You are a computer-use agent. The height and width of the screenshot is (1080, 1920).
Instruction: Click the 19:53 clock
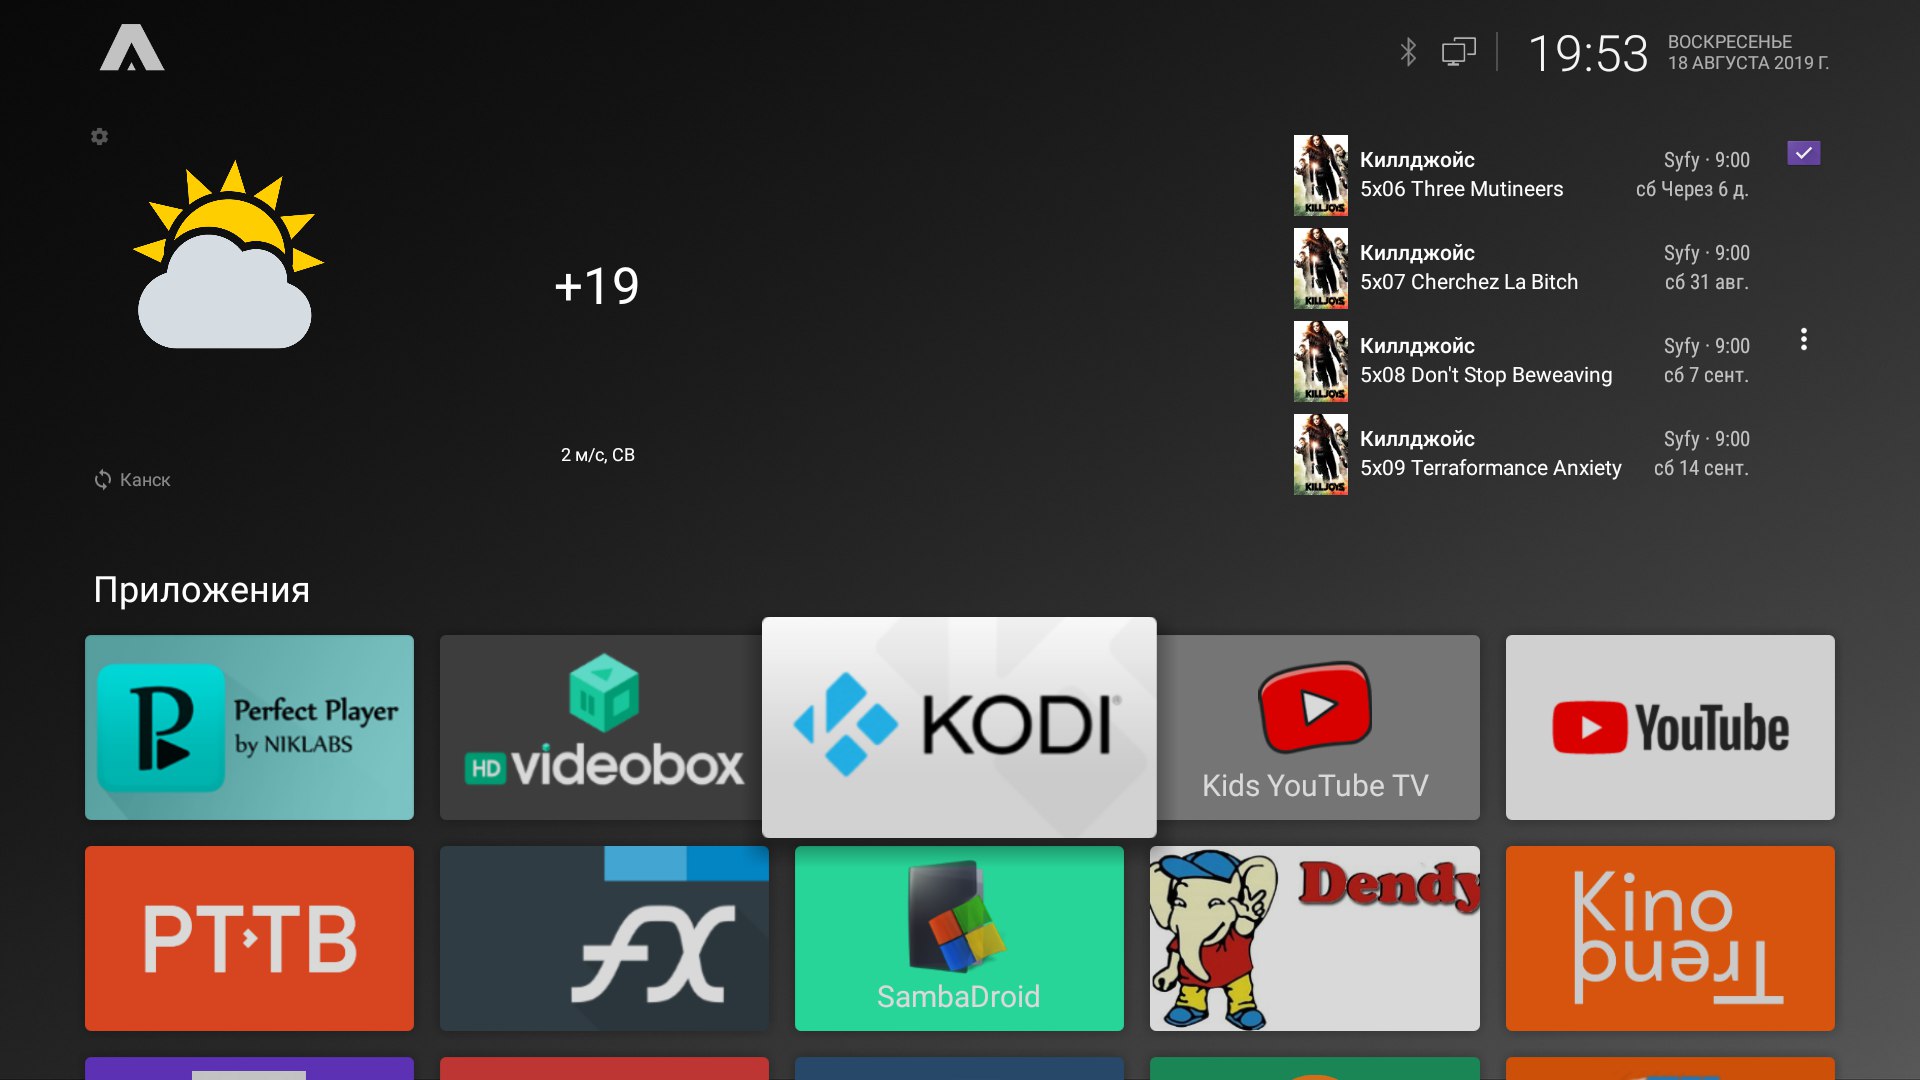tap(1588, 53)
